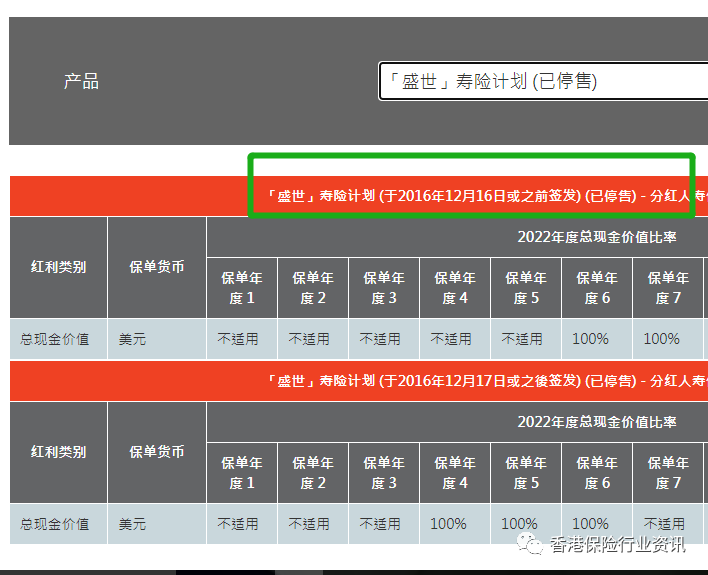The width and height of the screenshot is (708, 575).
Task: Click heading 于2016年12月16日或之前签发 plan title
Action: 487,196
